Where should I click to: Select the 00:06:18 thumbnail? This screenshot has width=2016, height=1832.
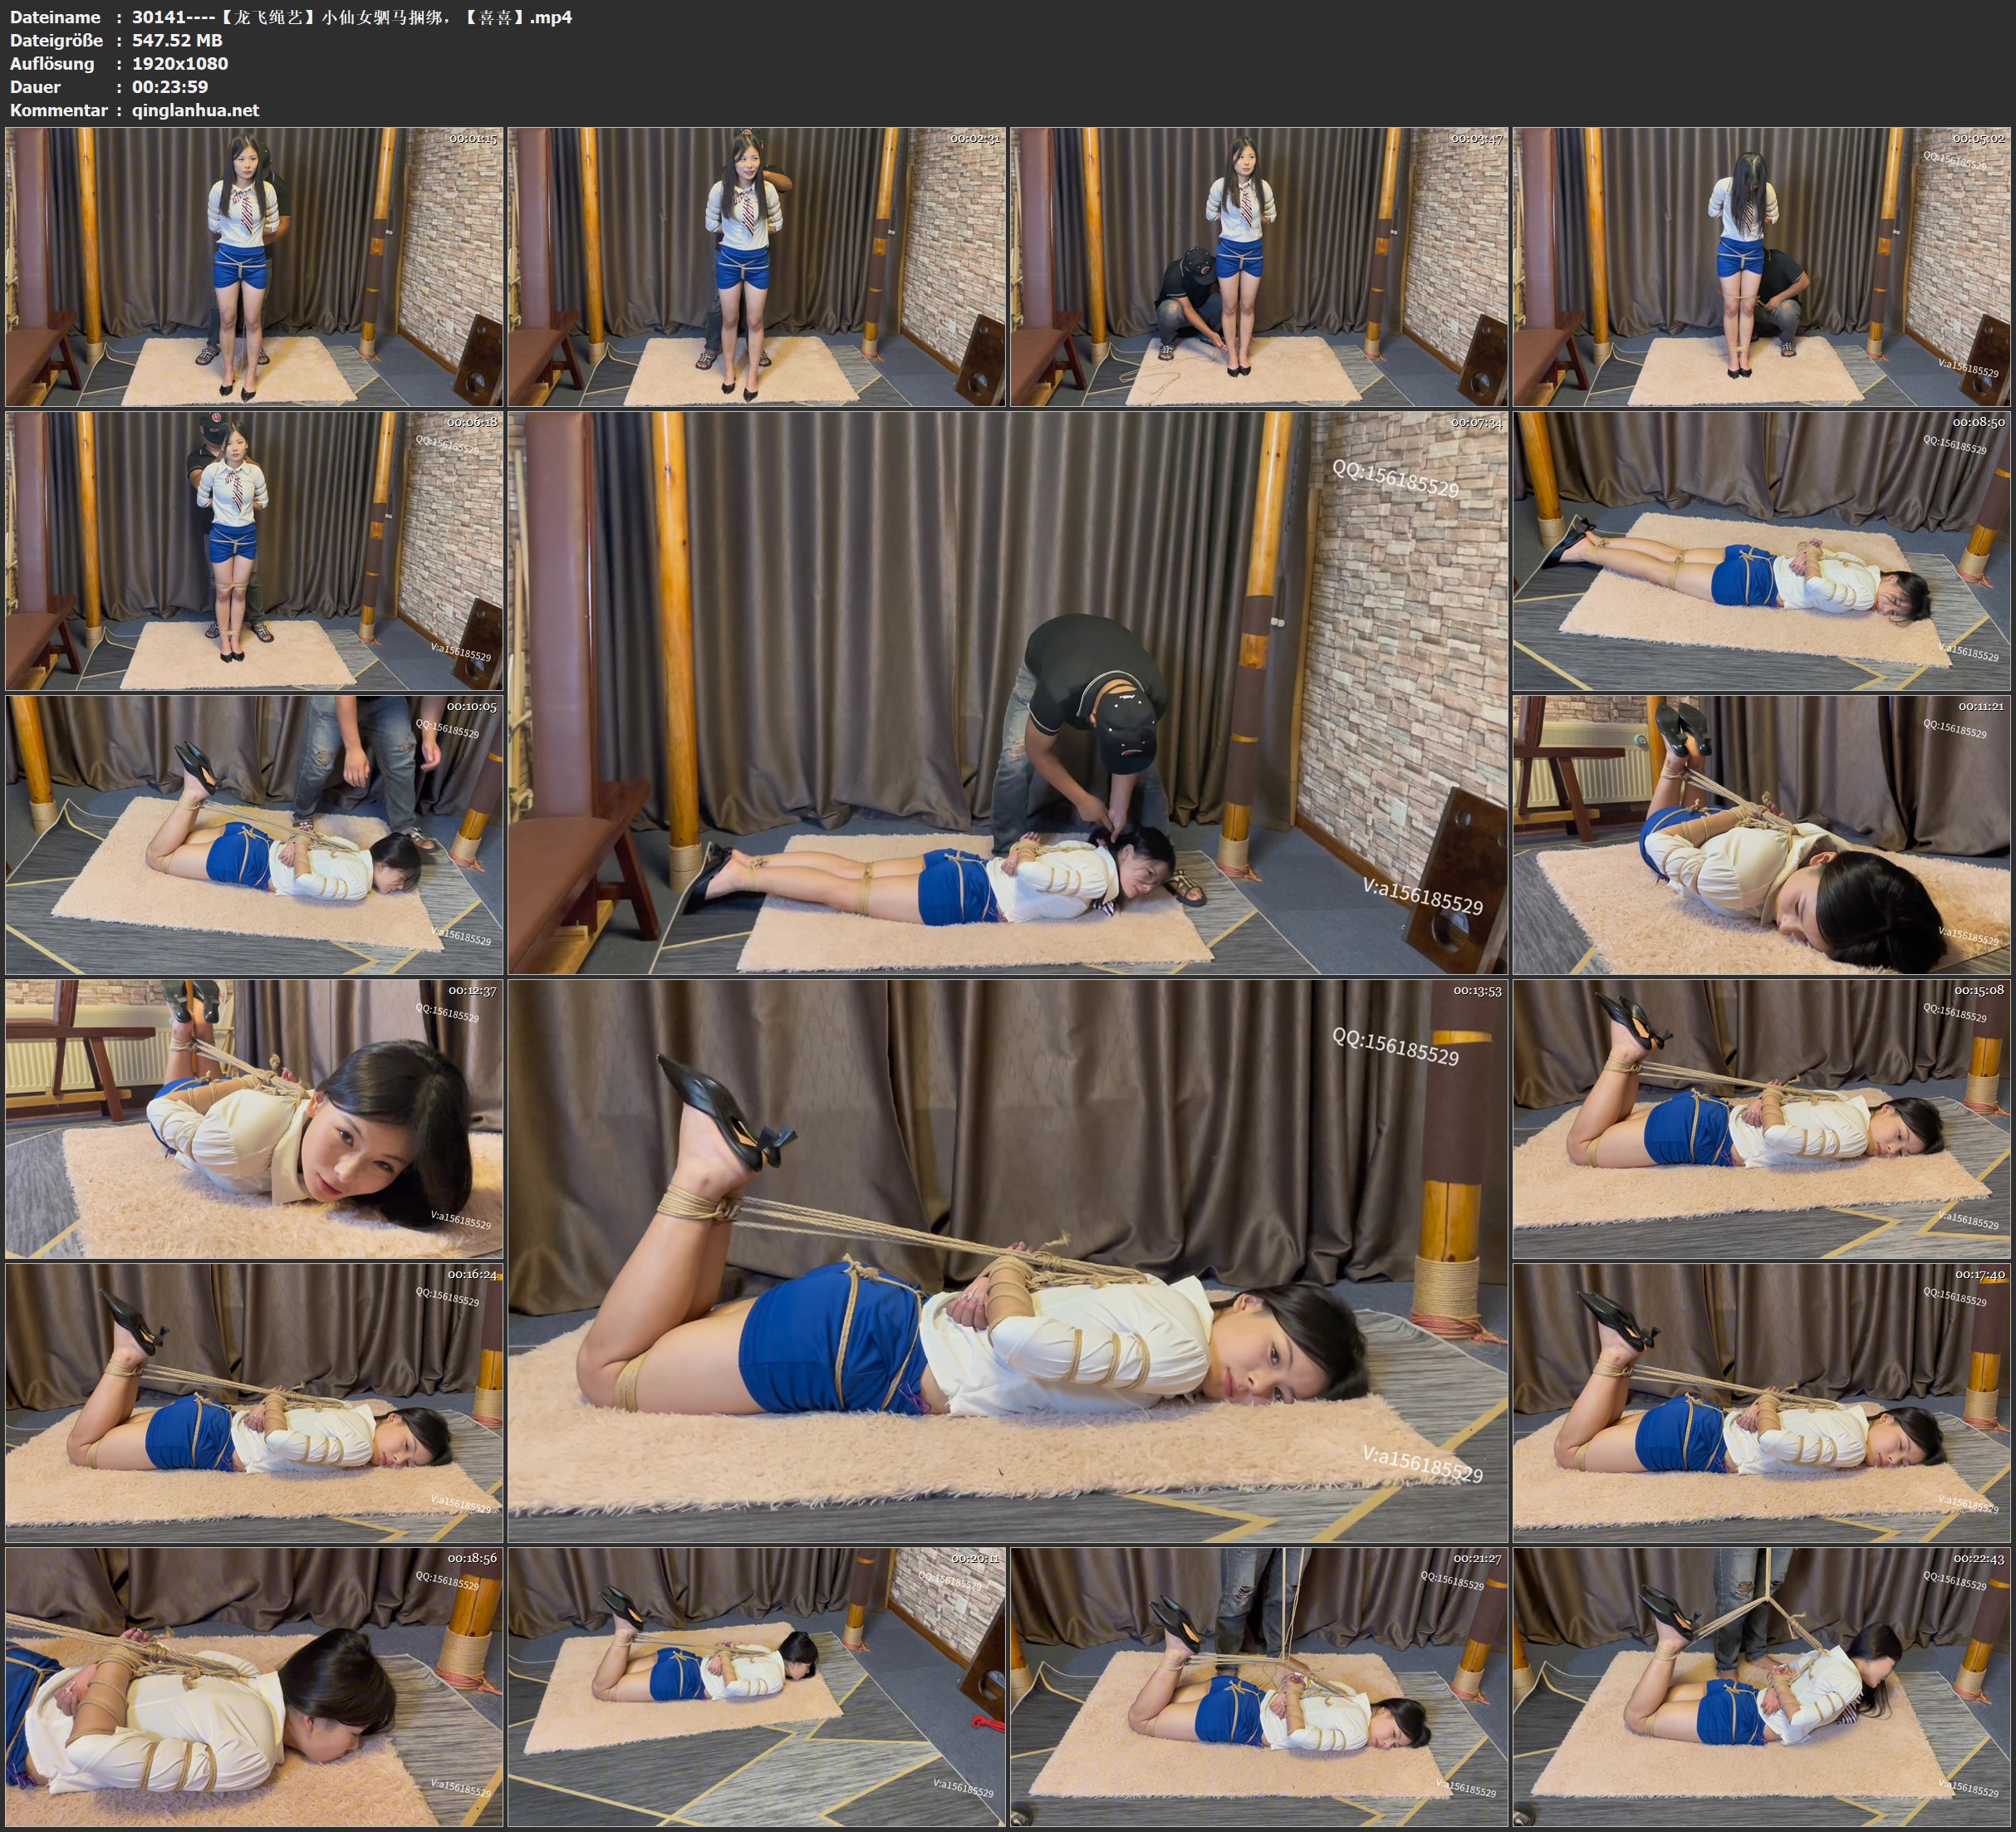[x=254, y=550]
